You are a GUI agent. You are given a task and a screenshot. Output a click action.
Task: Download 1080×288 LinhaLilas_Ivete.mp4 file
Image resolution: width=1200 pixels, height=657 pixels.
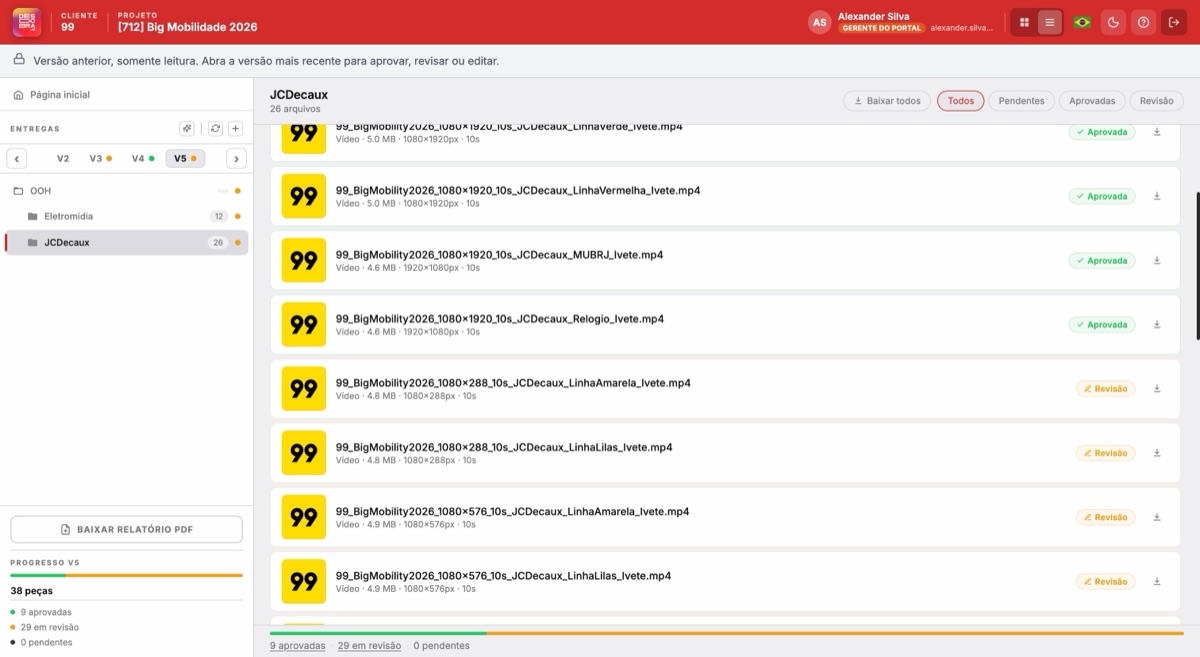(1157, 453)
